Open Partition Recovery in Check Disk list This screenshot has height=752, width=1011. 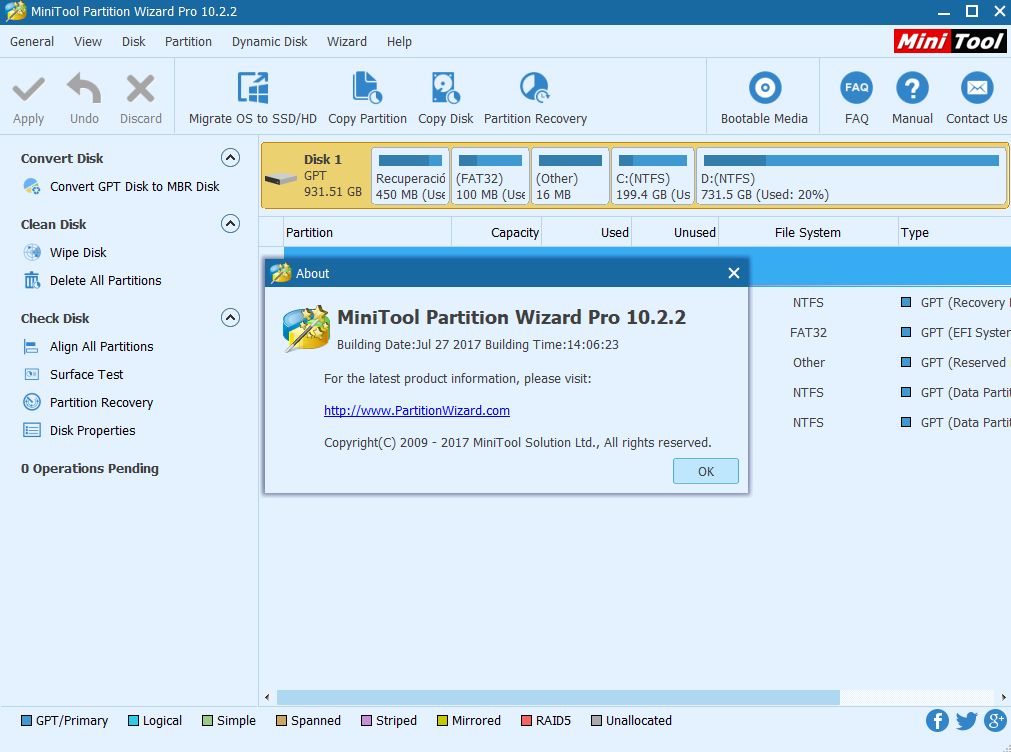(x=101, y=402)
